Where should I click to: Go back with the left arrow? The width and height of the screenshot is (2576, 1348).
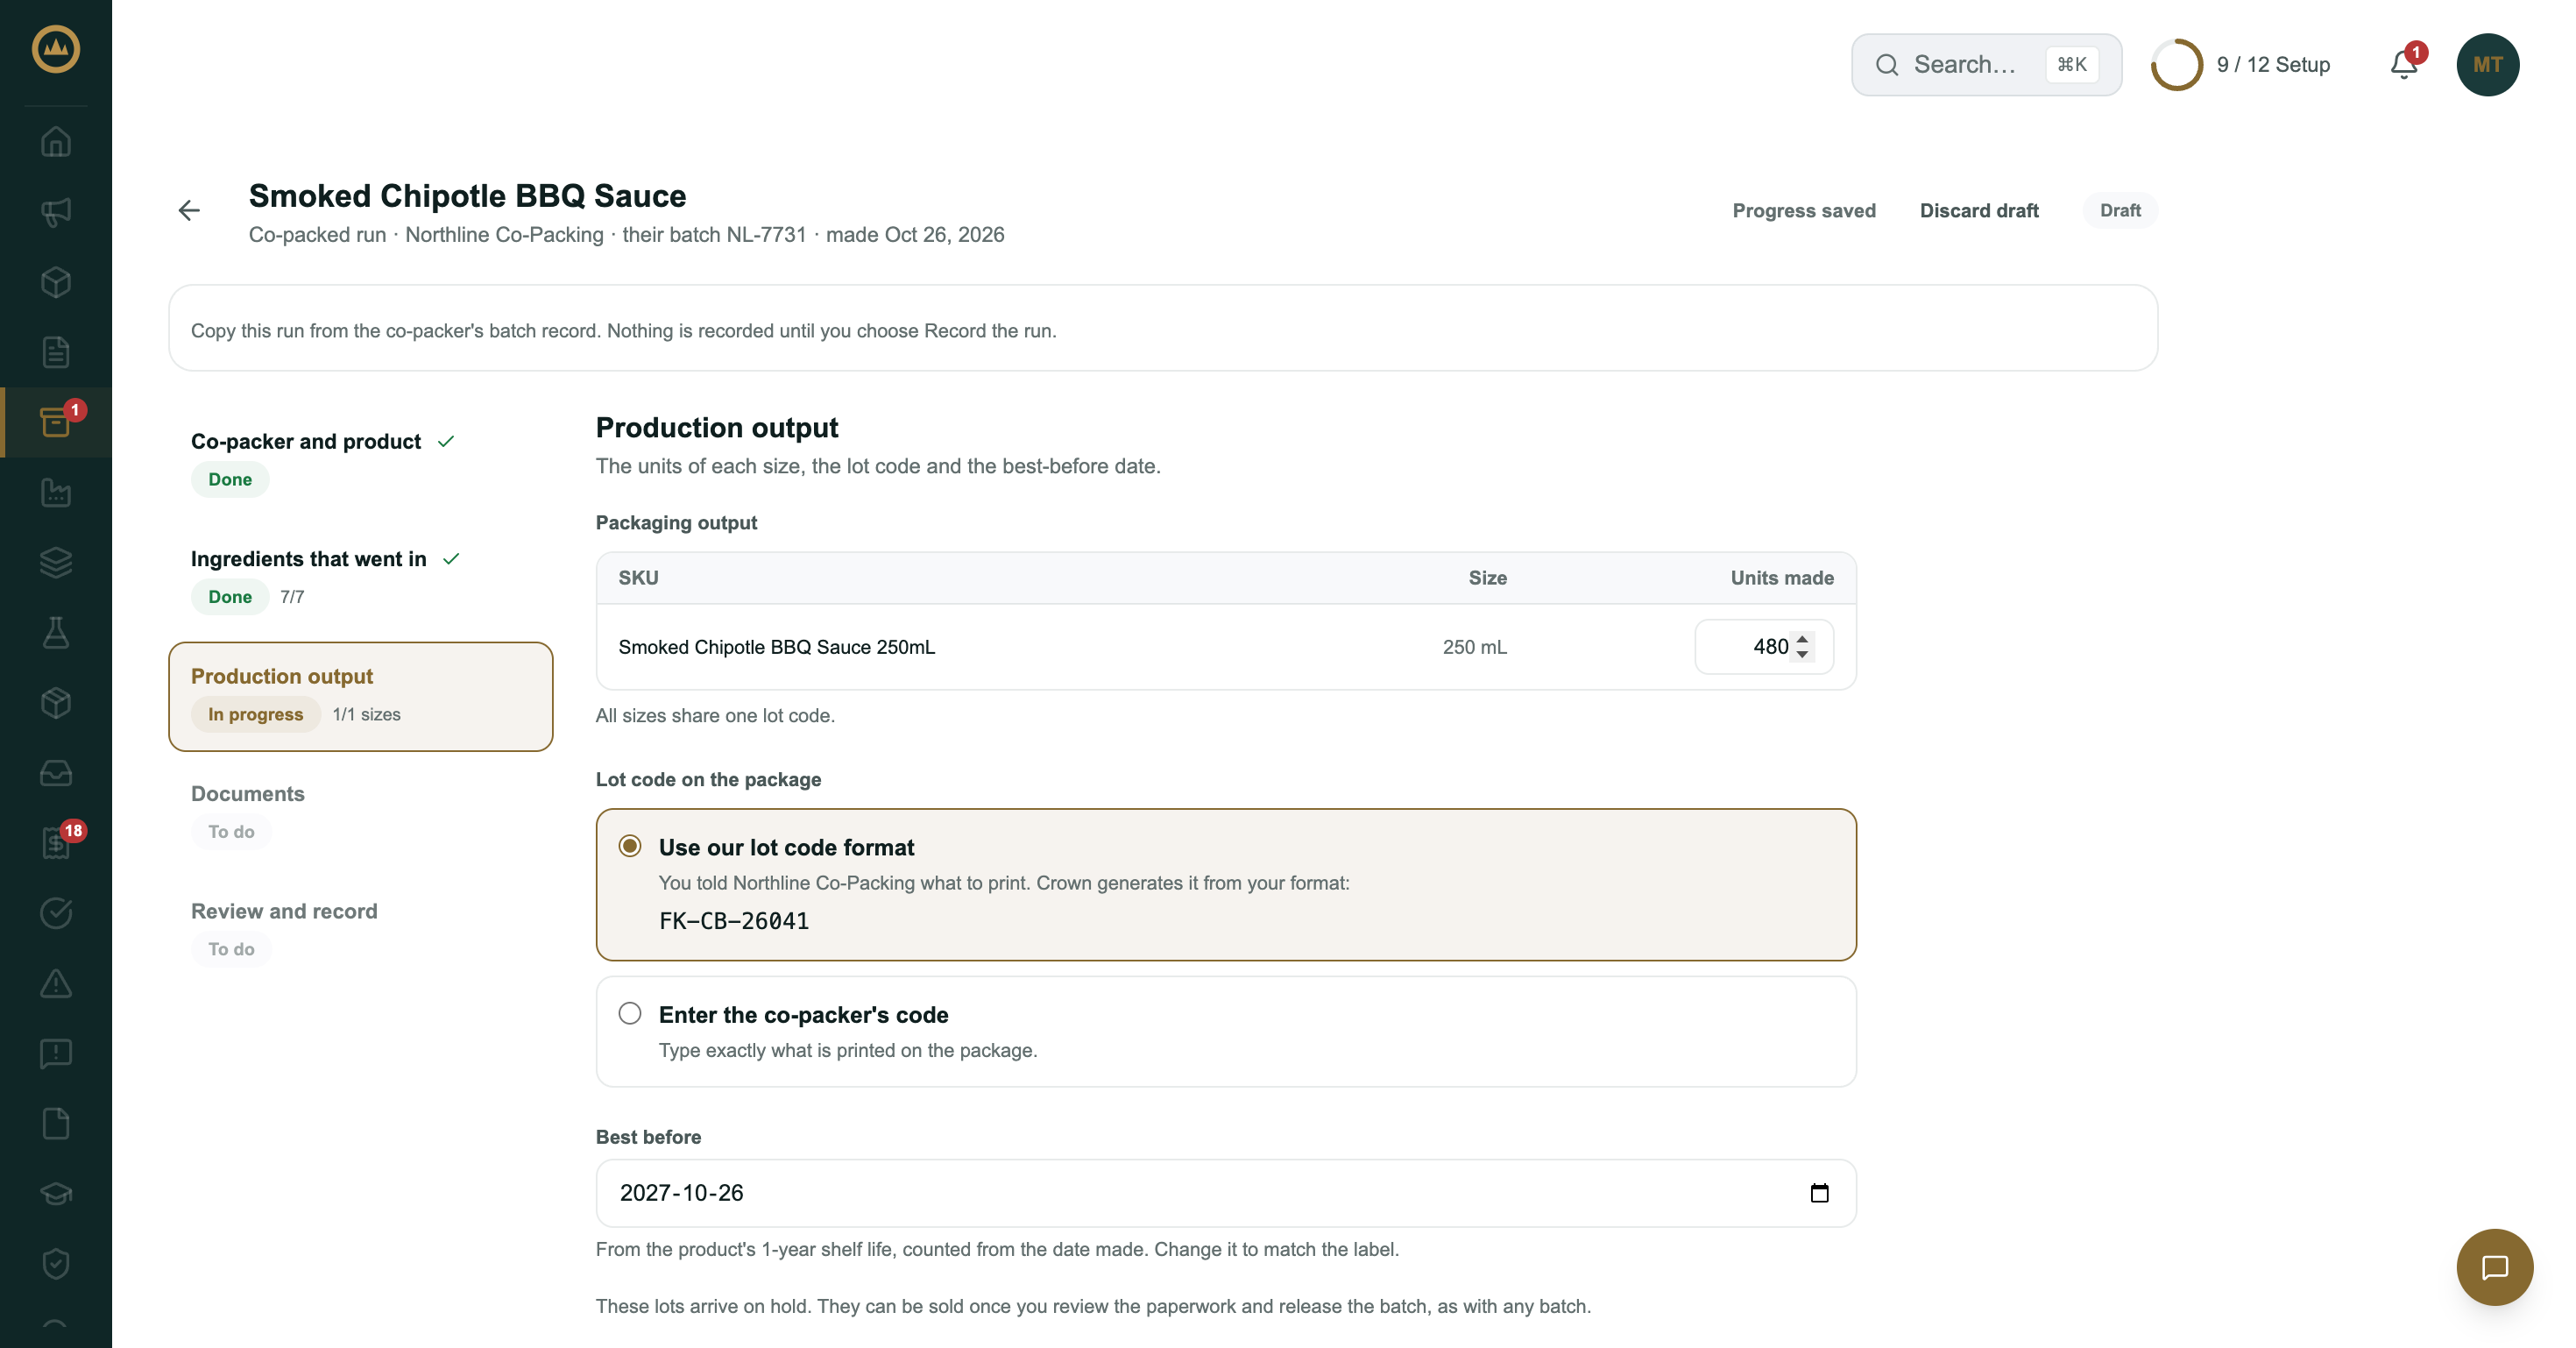[x=189, y=210]
